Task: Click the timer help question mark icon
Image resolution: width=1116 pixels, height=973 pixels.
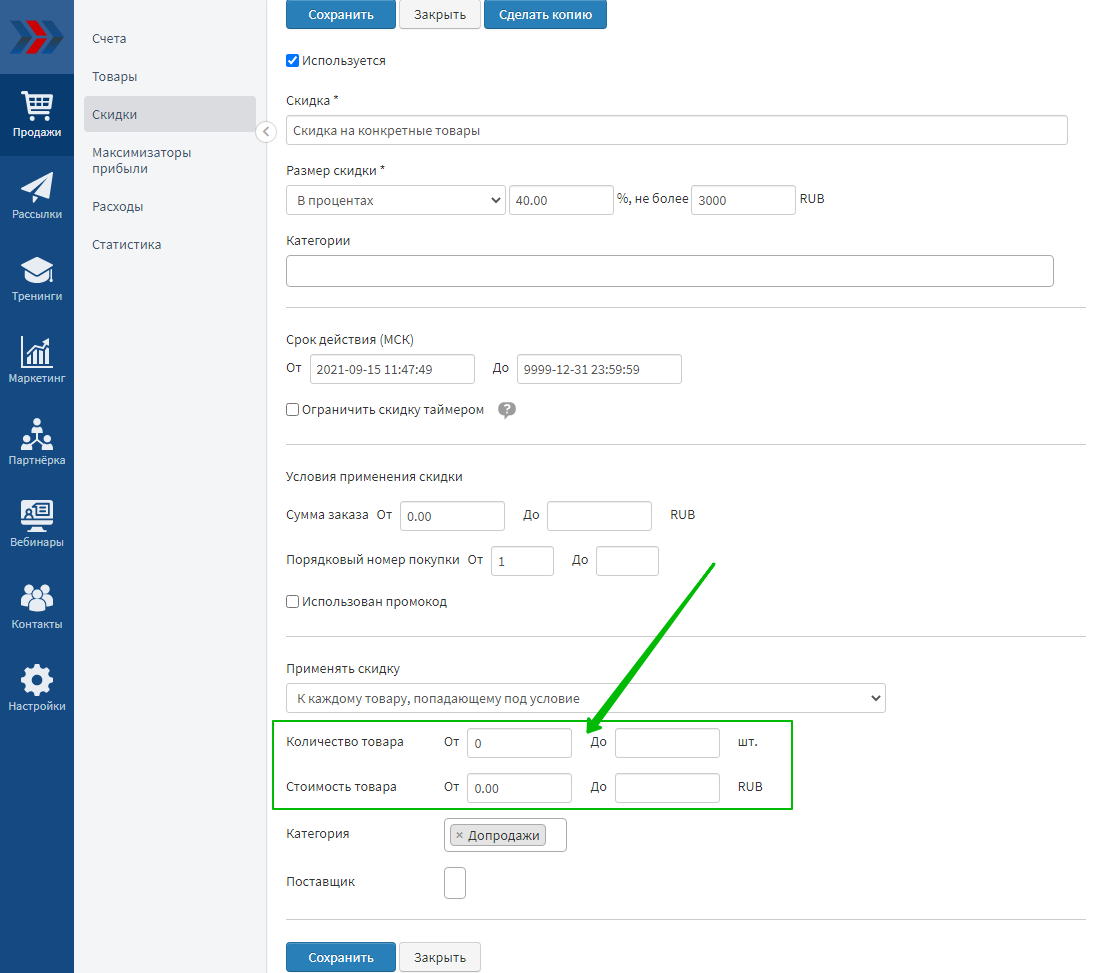Action: [x=507, y=410]
